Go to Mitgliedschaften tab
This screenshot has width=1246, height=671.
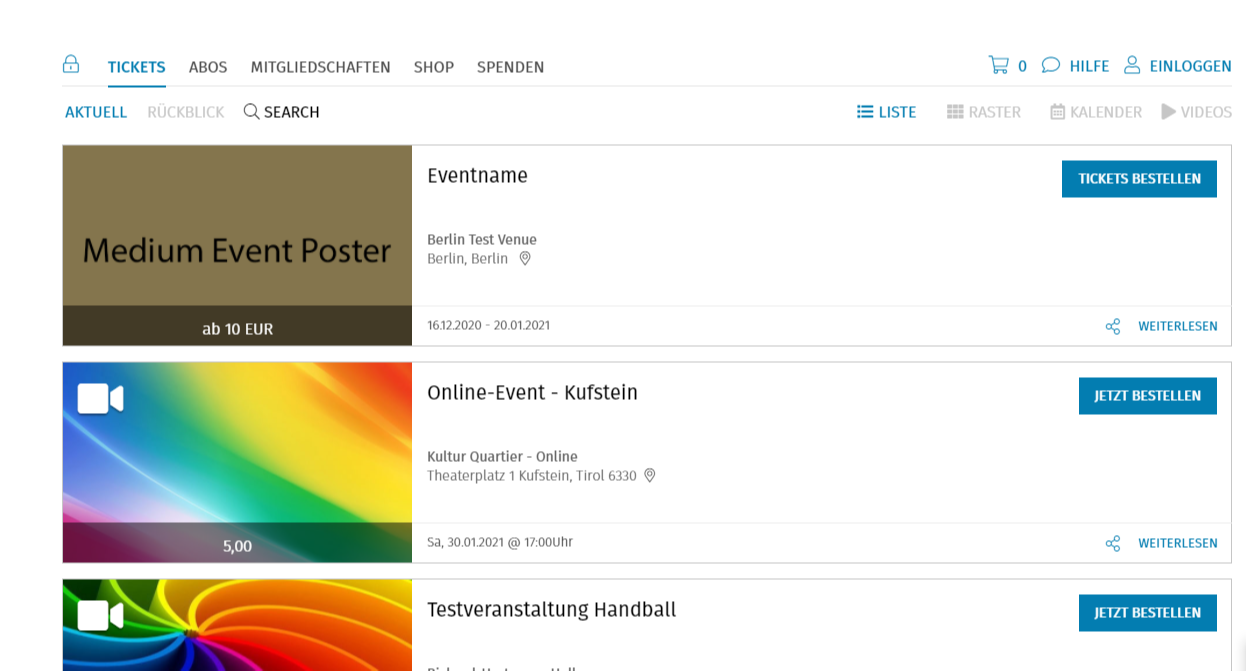coord(320,67)
